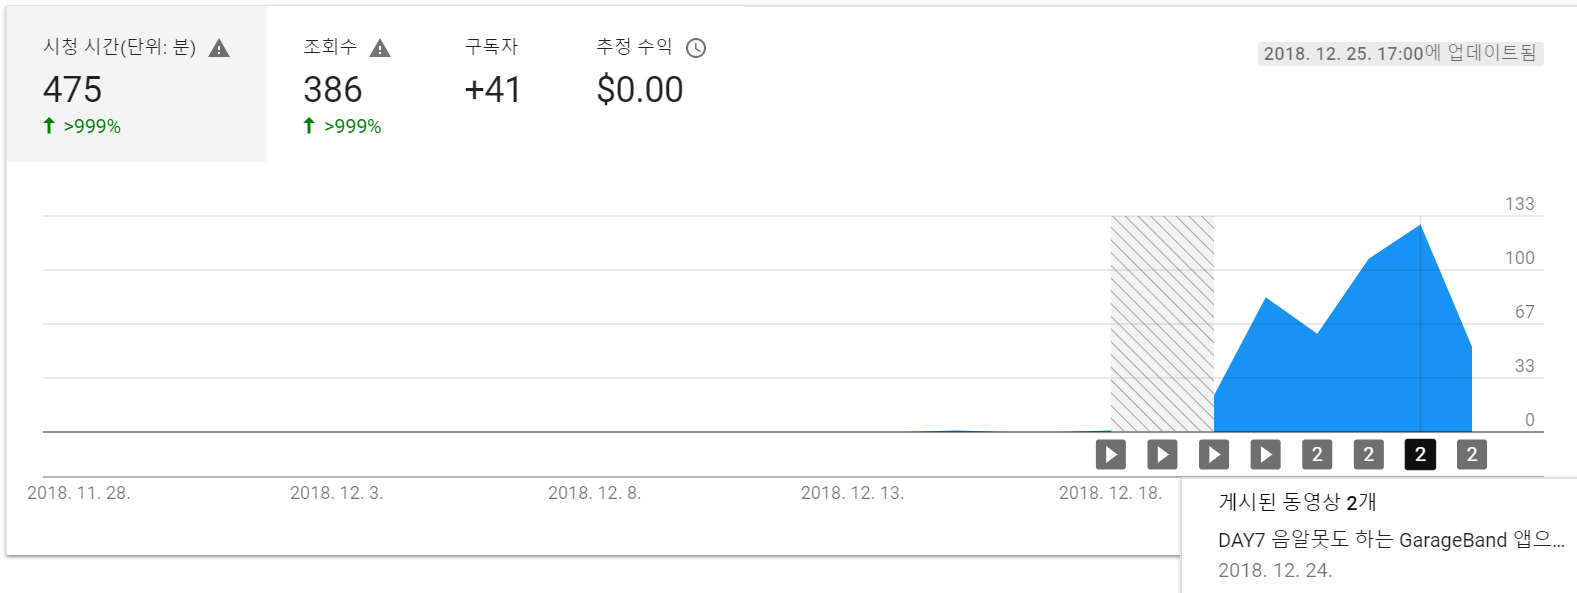Click the clock icon beside 추정 수익
Image resolution: width=1577 pixels, height=593 pixels.
696,48
